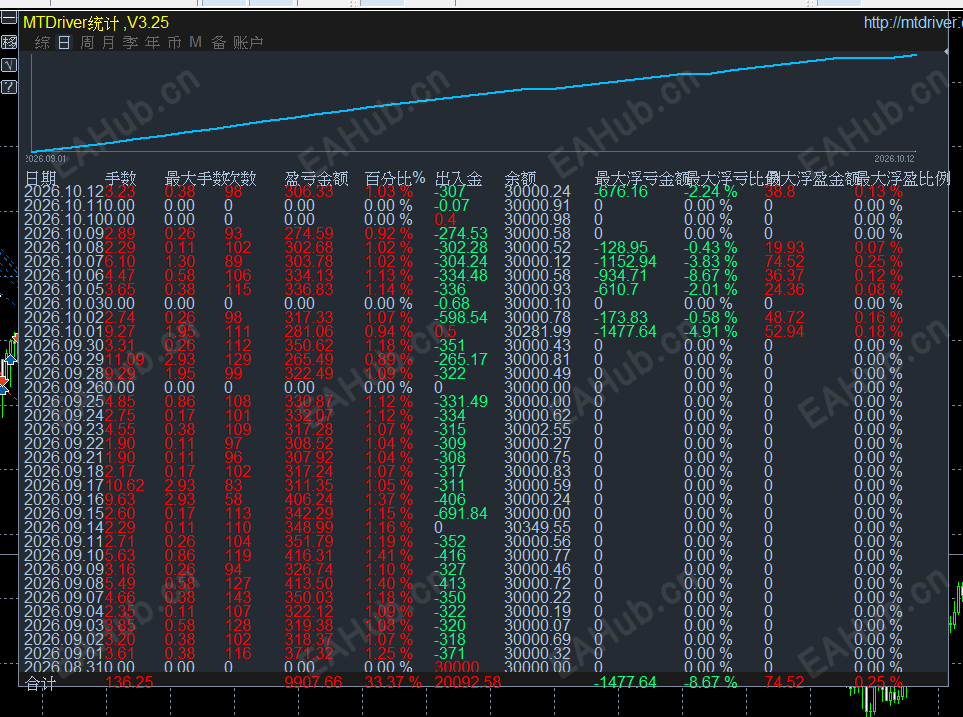Go to the 账户 account tab
Image resolution: width=963 pixels, height=717 pixels.
point(248,42)
